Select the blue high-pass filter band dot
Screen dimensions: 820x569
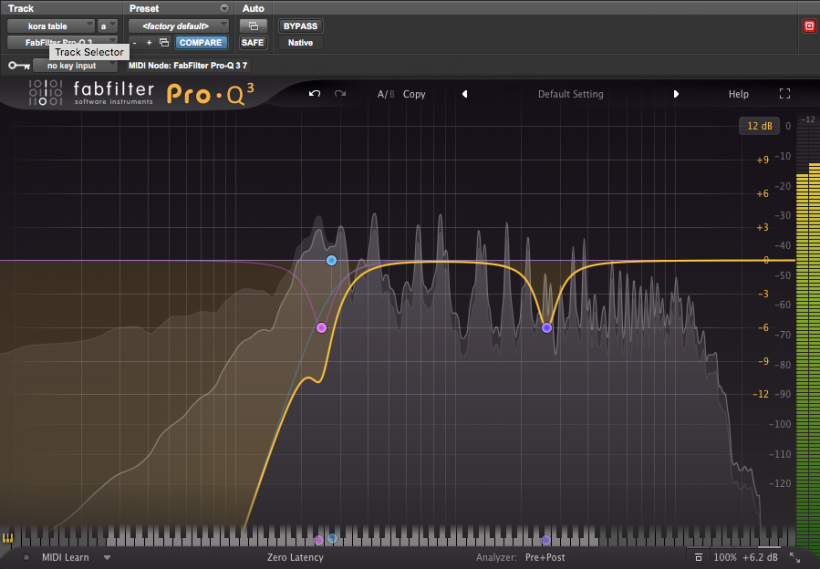331,260
